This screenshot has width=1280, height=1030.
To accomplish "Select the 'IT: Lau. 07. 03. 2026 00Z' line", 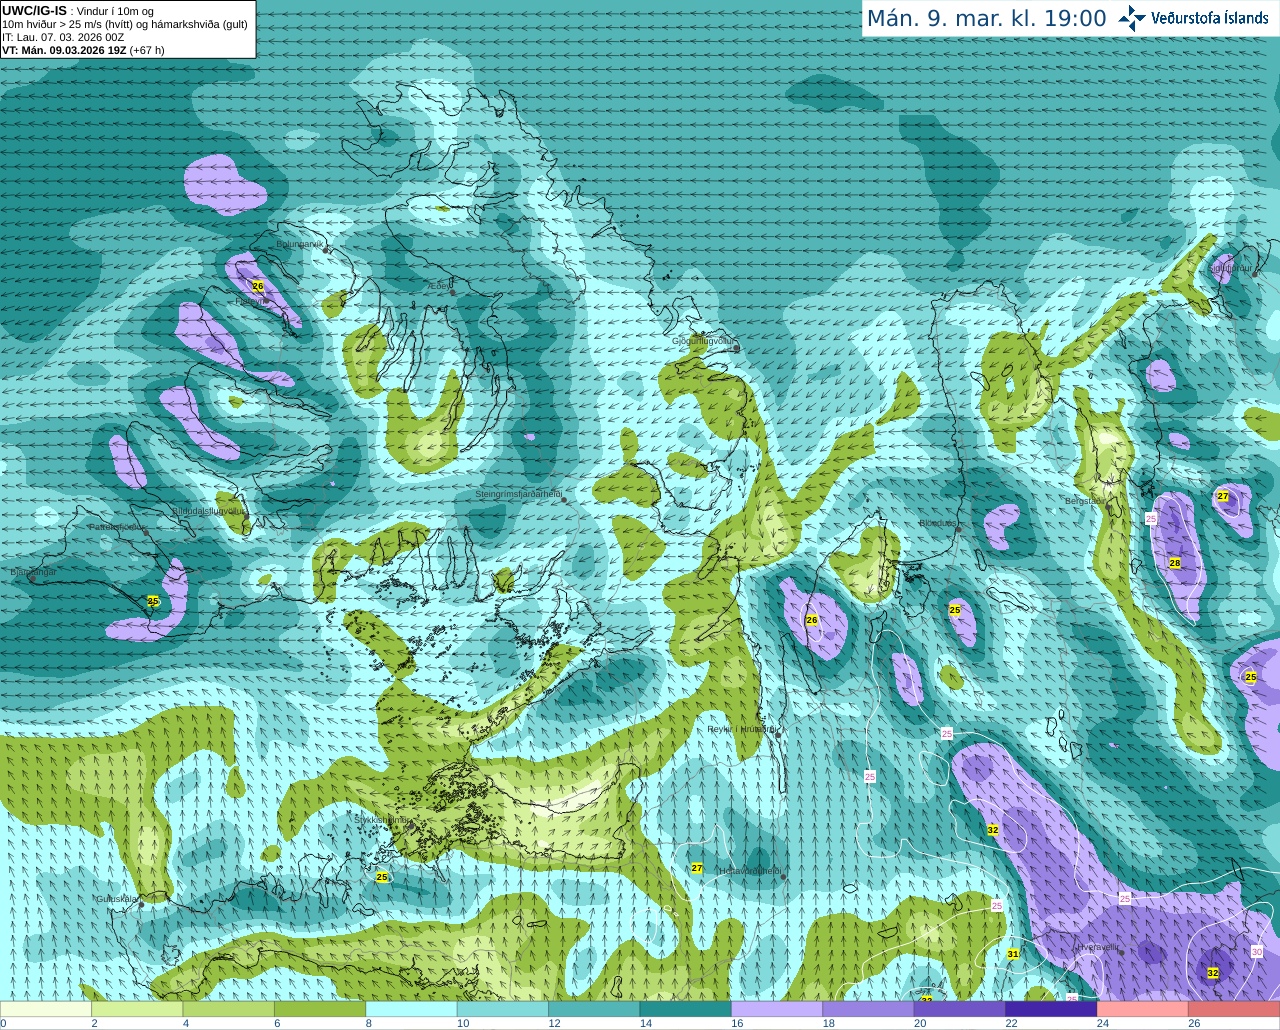I will (x=63, y=37).
